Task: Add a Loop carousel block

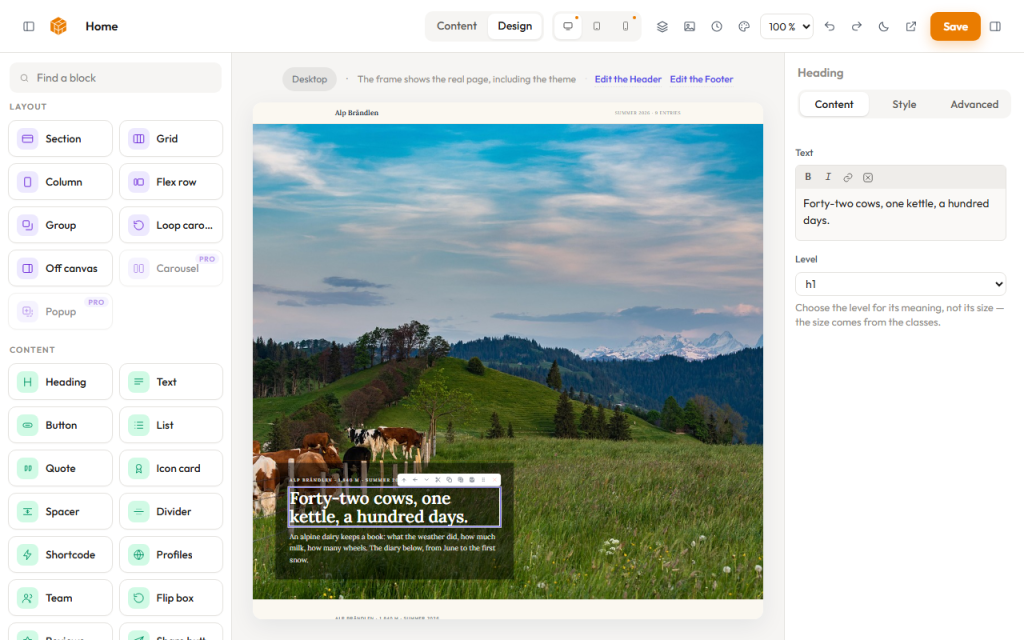Action: [171, 225]
